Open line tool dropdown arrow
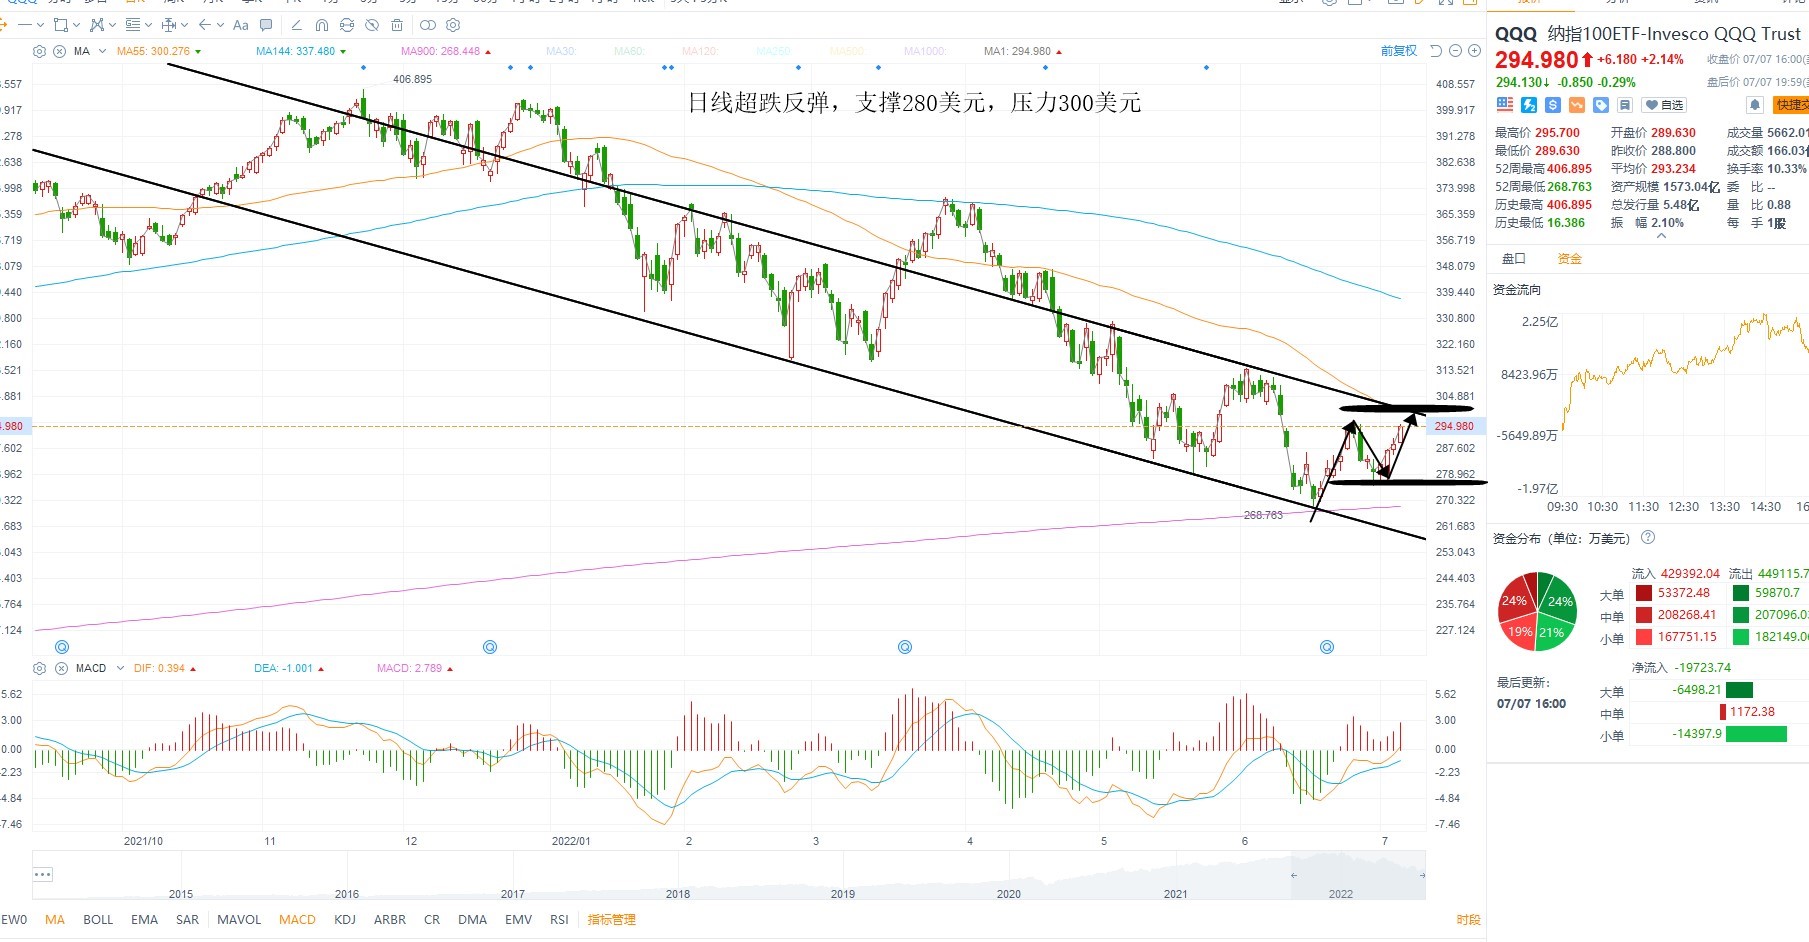This screenshot has height=942, width=1809. 40,25
